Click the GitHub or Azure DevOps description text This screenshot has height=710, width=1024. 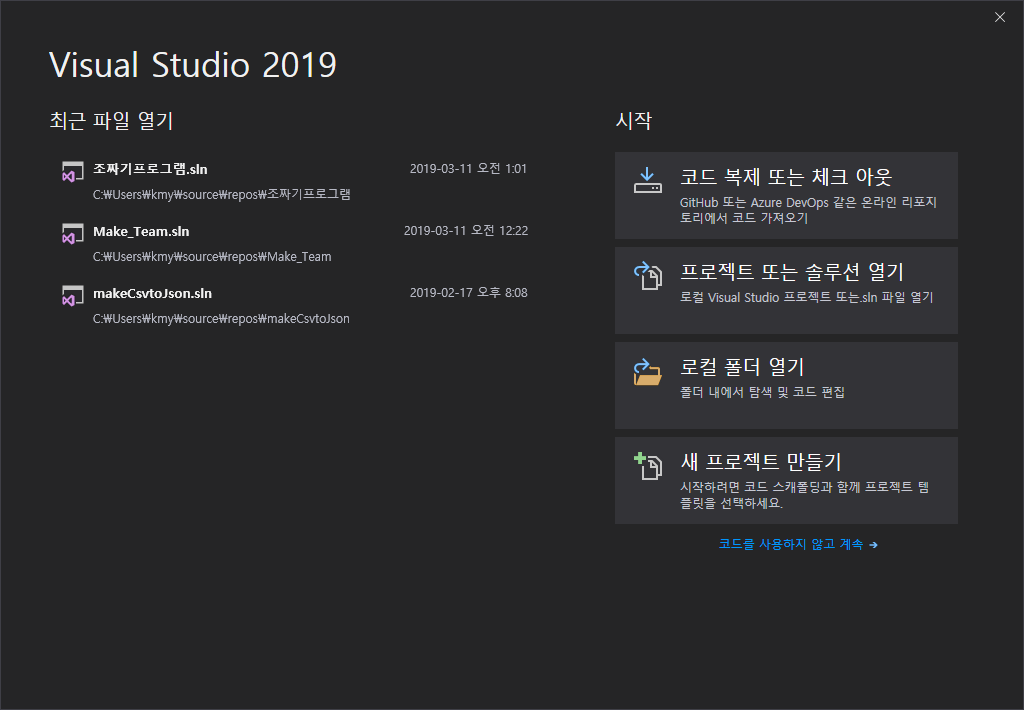tap(808, 210)
